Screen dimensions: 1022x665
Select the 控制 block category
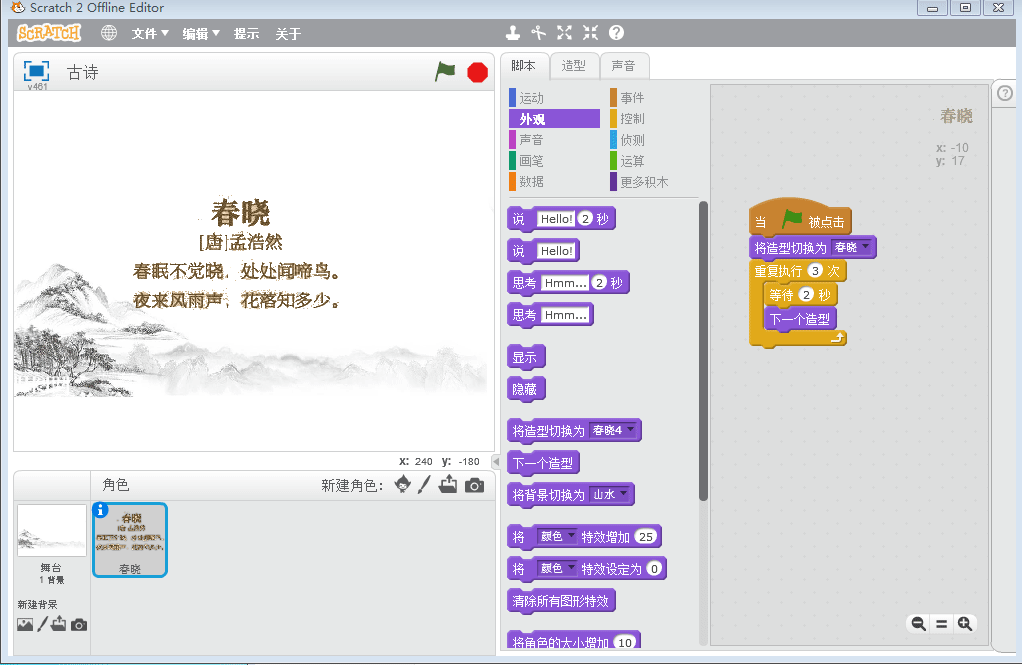coord(654,119)
